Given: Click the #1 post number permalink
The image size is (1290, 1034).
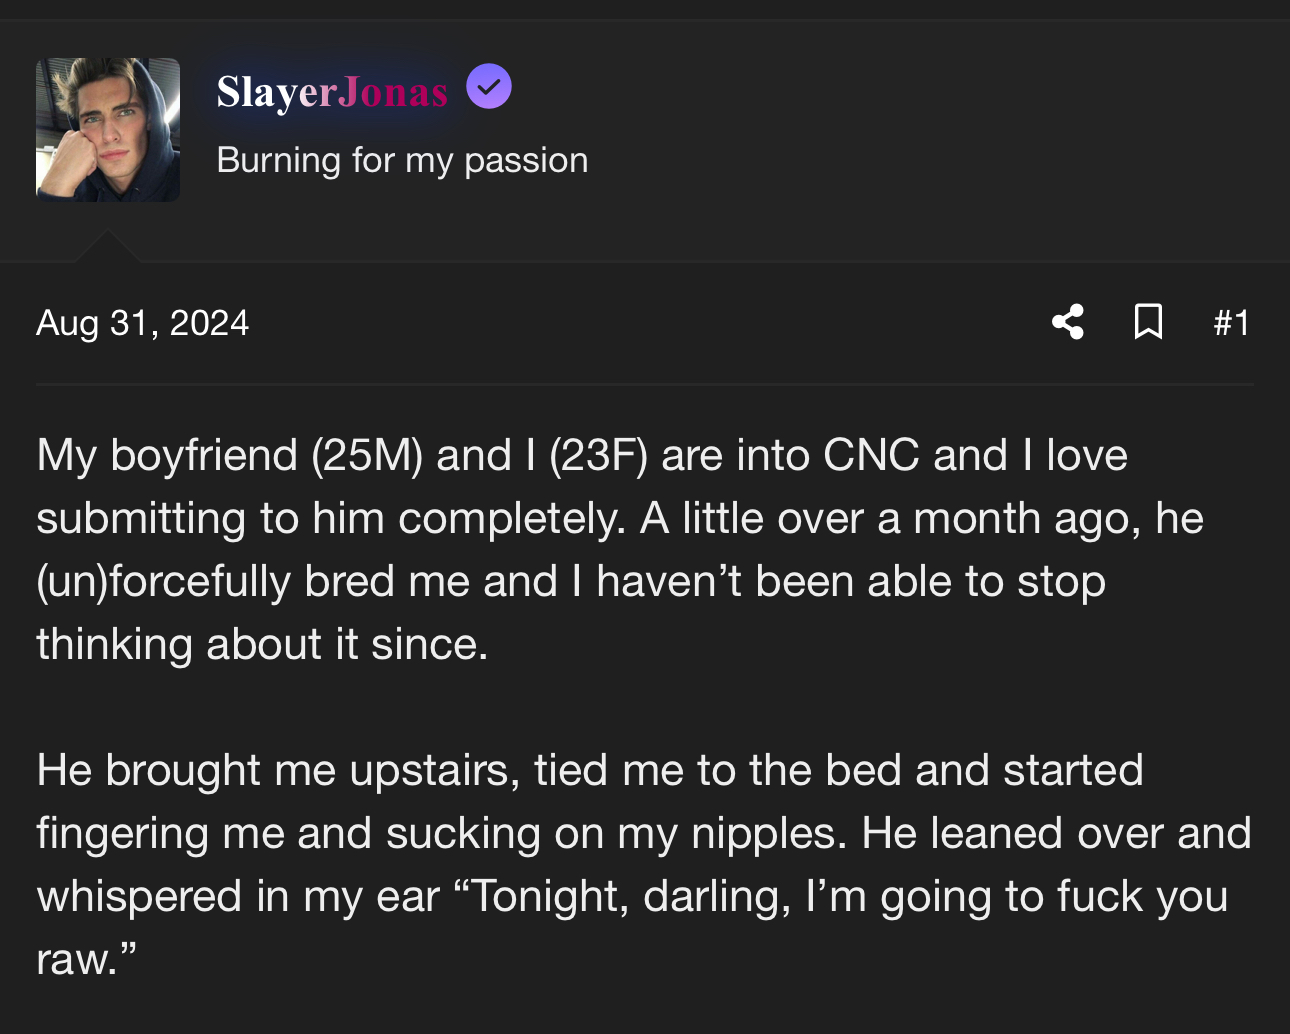Looking at the screenshot, I should click(1231, 323).
